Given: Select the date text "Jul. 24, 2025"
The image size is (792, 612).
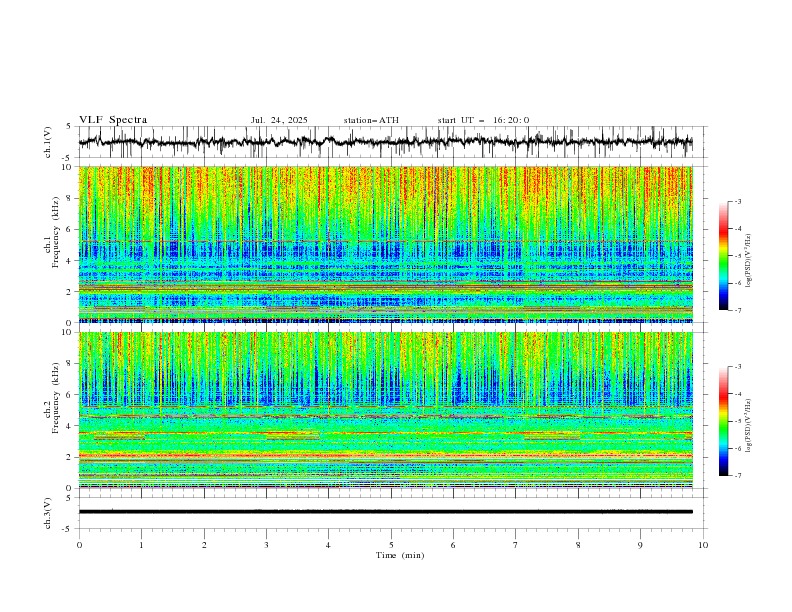Looking at the screenshot, I should pyautogui.click(x=279, y=120).
